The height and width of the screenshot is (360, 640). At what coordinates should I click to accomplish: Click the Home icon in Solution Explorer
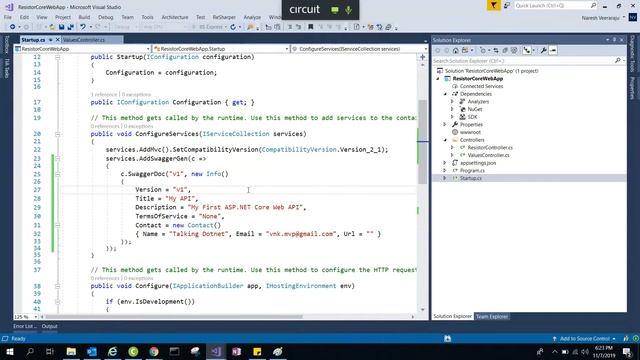coord(456,51)
